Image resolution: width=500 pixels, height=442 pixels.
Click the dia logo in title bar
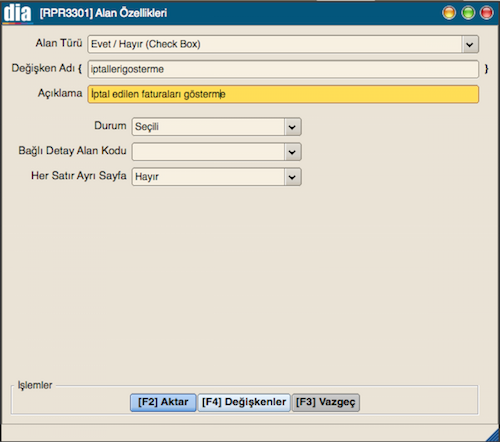click(17, 13)
